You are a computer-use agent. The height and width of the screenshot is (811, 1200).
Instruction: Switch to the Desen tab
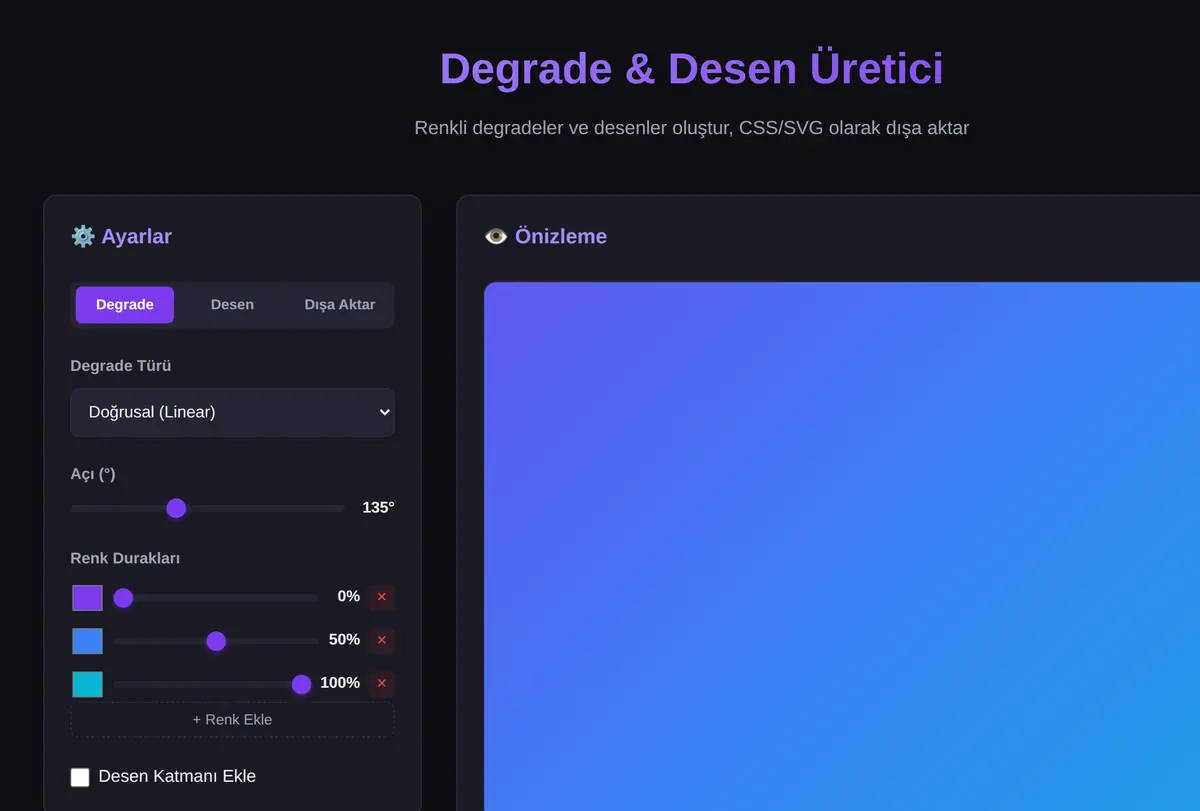(x=232, y=305)
